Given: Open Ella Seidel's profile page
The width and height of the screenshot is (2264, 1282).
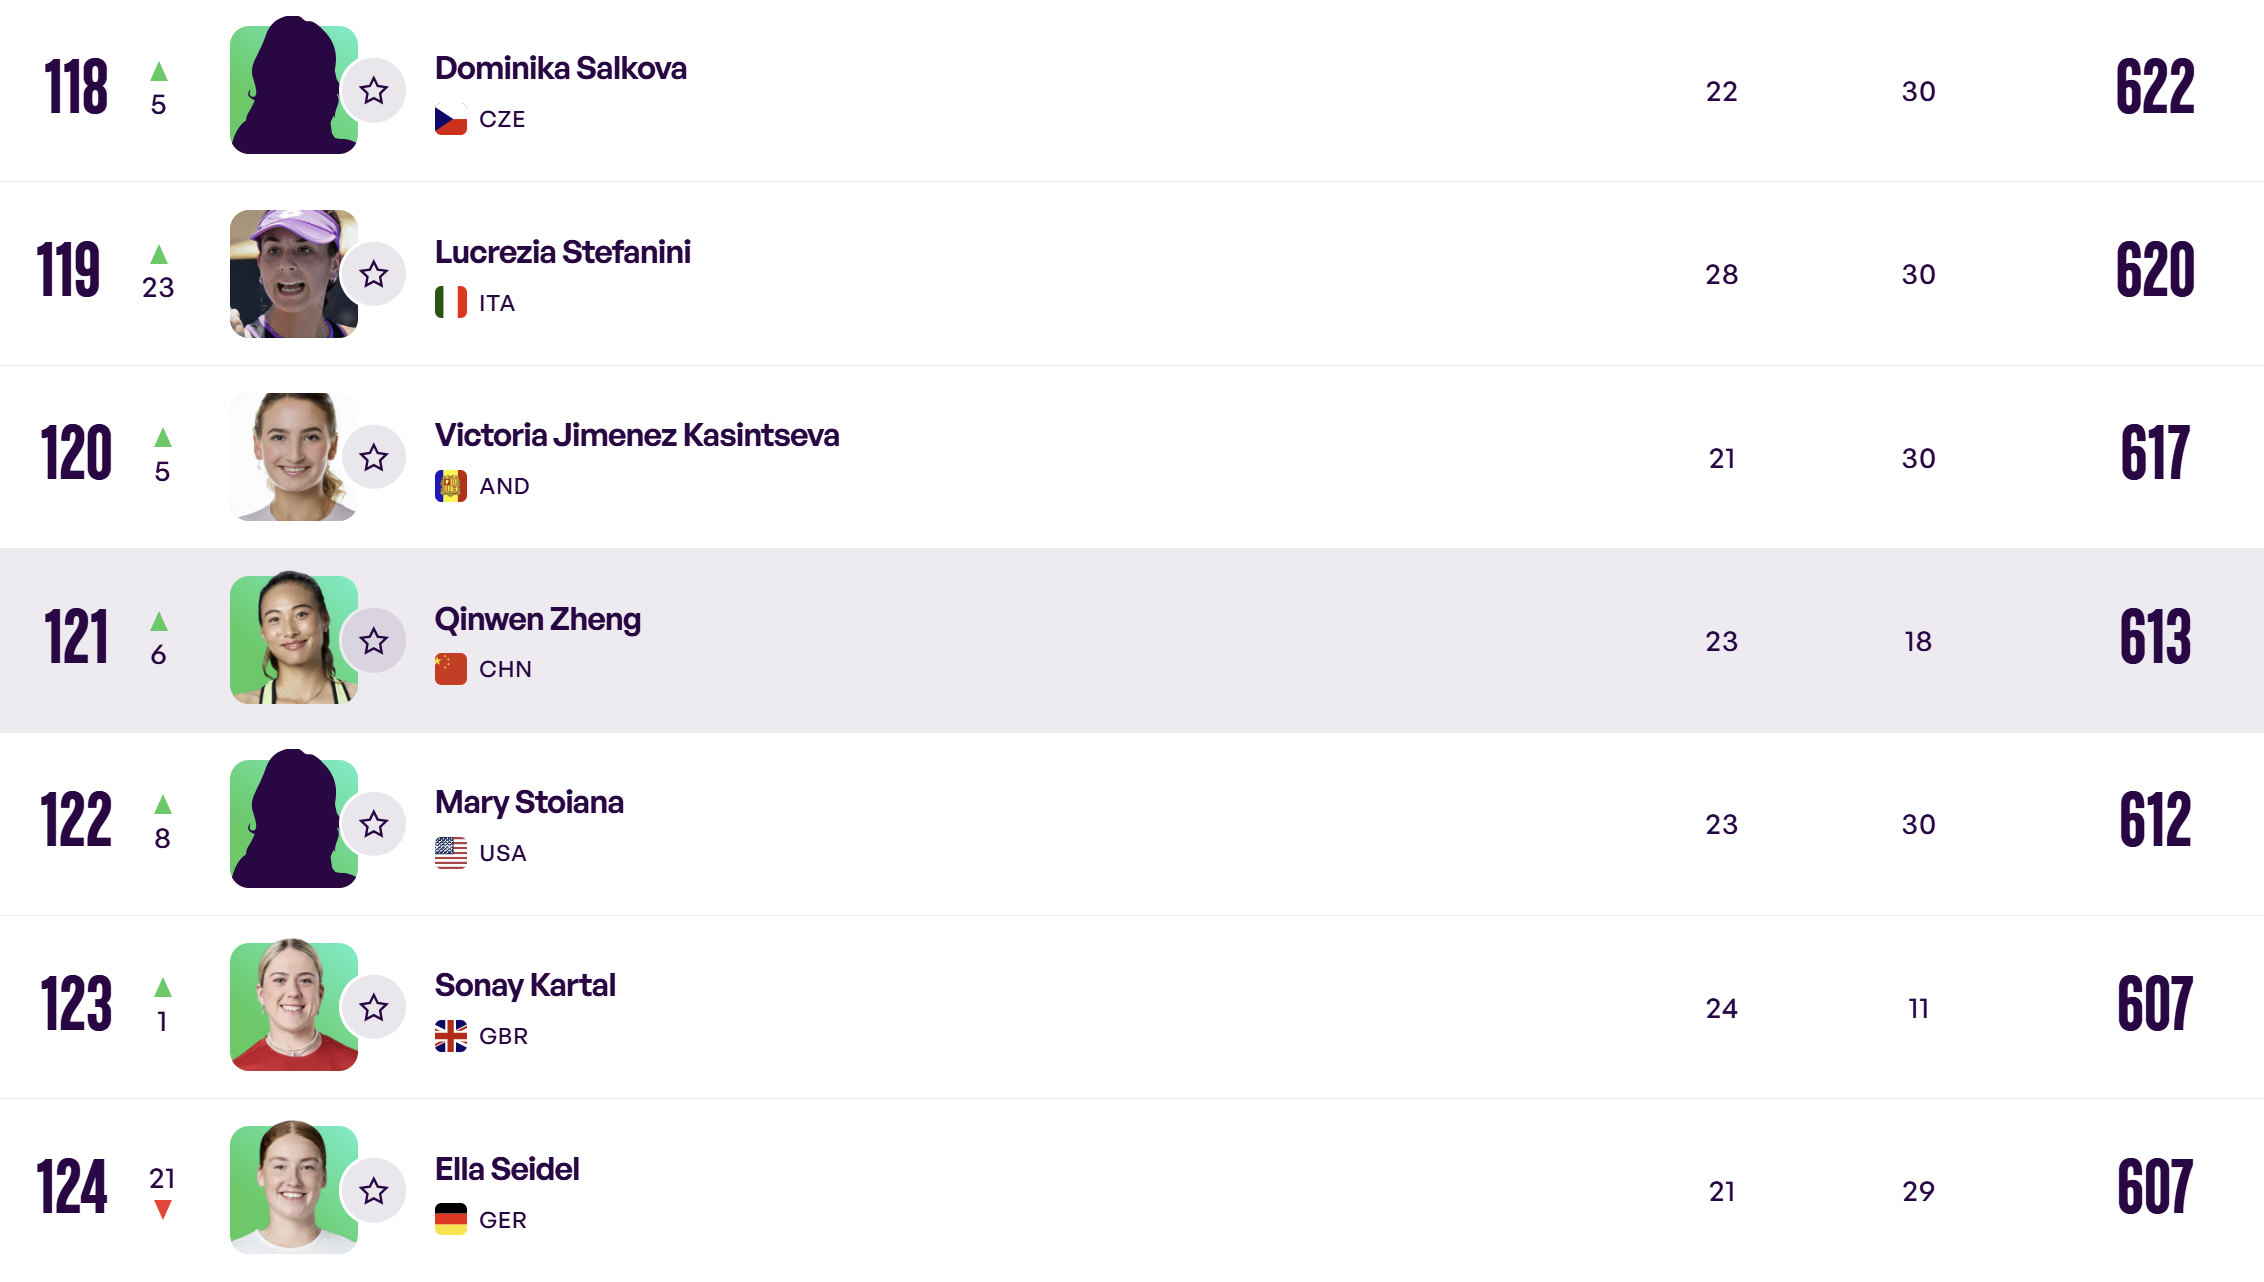Looking at the screenshot, I should [x=507, y=1169].
